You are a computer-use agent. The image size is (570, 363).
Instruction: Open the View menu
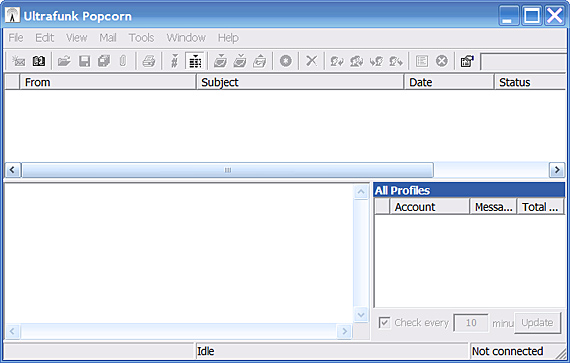click(x=77, y=38)
